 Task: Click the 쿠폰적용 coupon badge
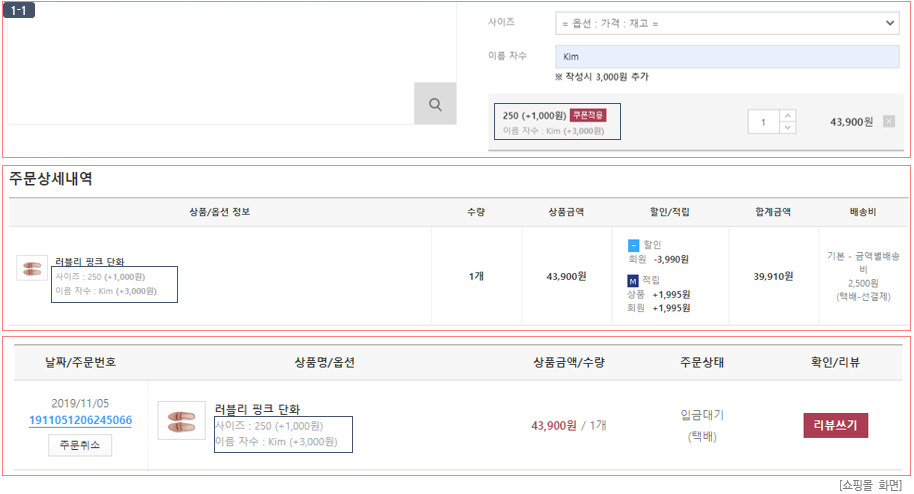pos(588,116)
